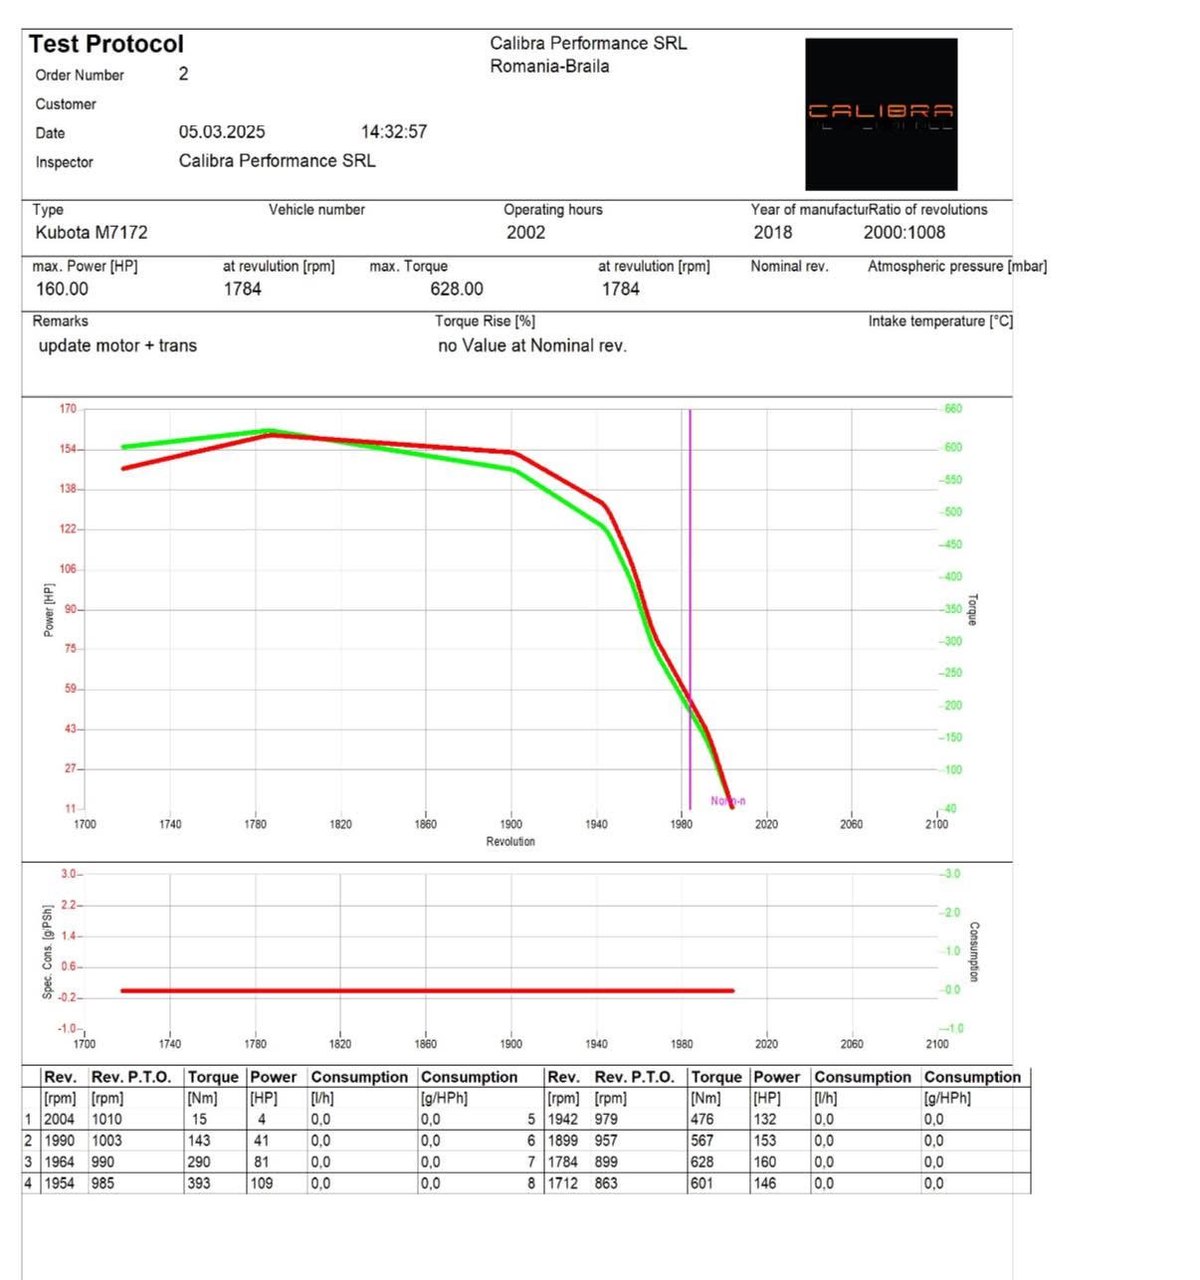This screenshot has width=1200, height=1280.
Task: Click table row 3 torque value 290
Action: click(199, 1162)
